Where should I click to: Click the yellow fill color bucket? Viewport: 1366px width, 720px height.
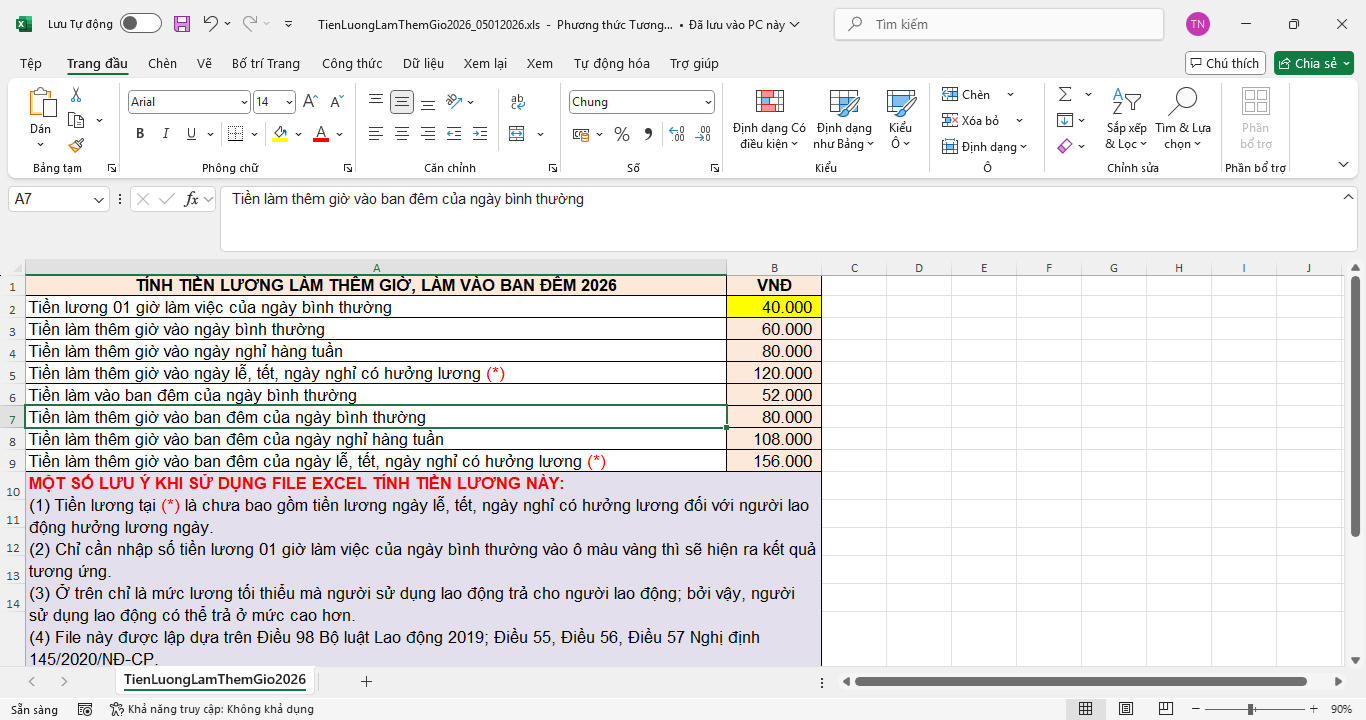(x=280, y=134)
